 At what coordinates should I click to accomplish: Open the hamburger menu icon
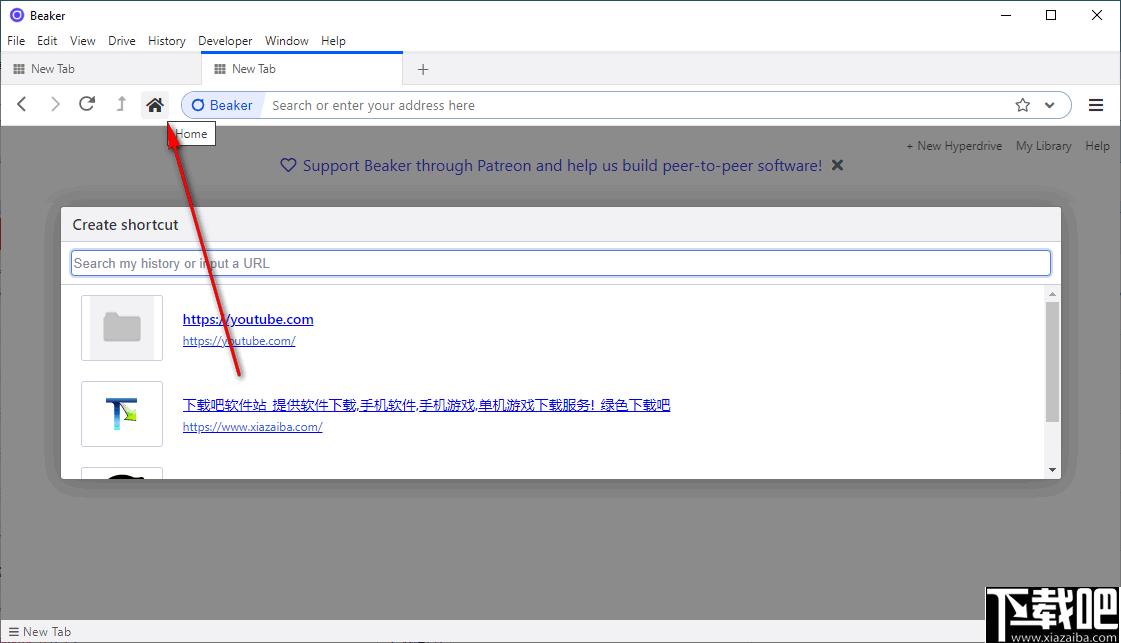pyautogui.click(x=1095, y=105)
